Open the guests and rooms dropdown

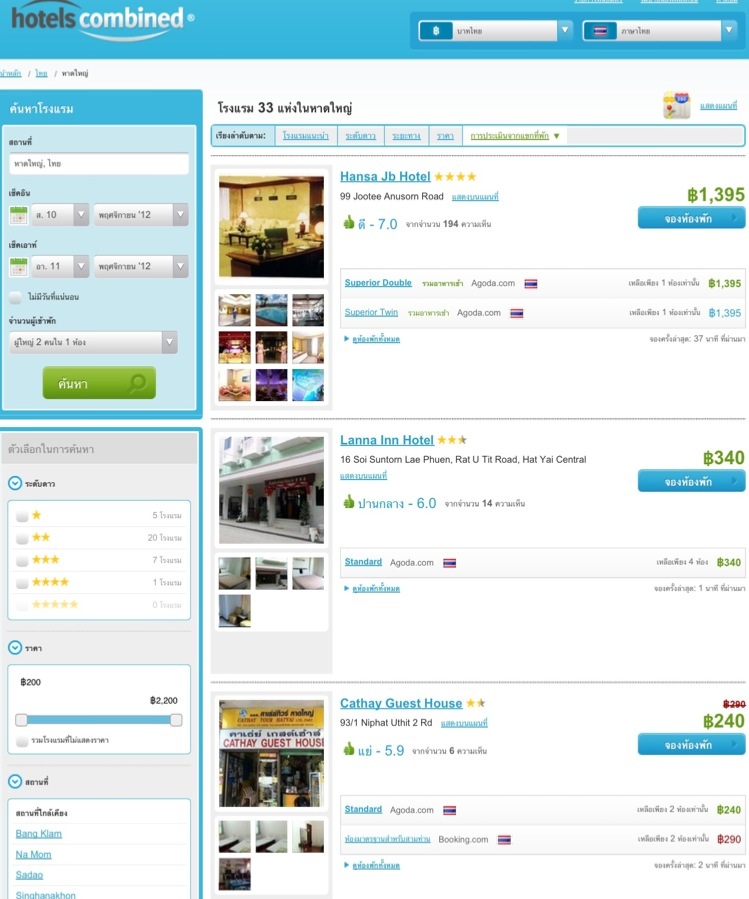[x=93, y=342]
